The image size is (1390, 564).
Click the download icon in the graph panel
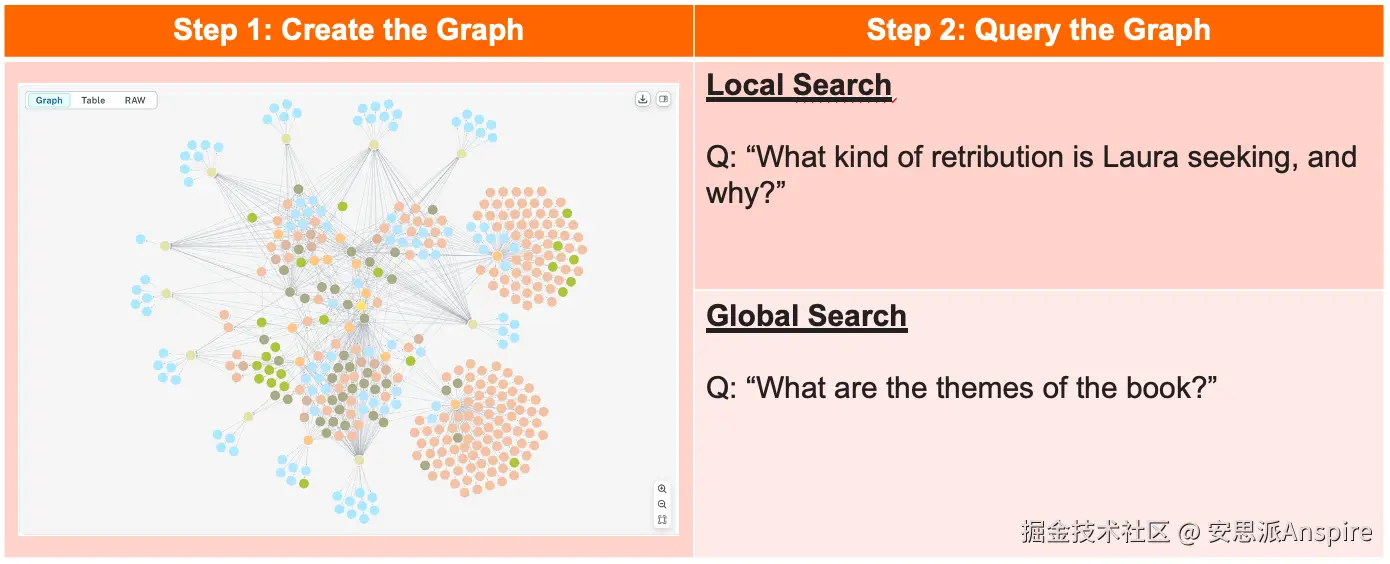tap(643, 99)
